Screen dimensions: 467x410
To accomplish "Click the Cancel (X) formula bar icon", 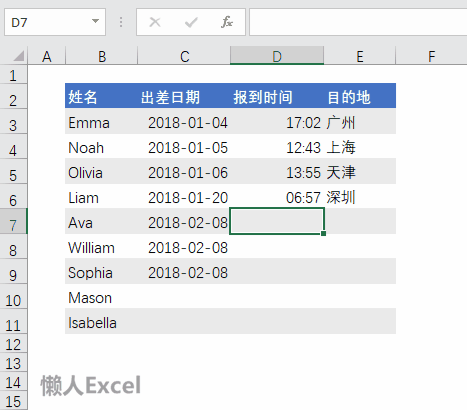I will (x=155, y=22).
